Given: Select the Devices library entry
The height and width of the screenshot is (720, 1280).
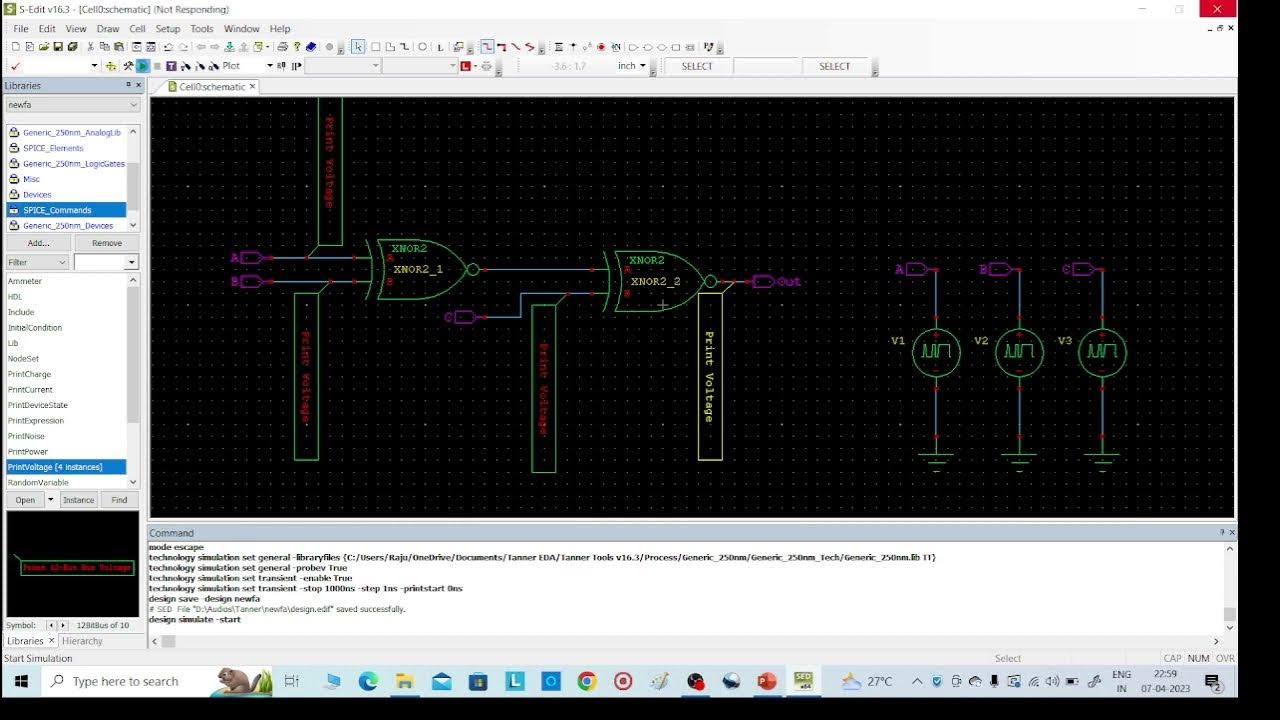Looking at the screenshot, I should [37, 195].
